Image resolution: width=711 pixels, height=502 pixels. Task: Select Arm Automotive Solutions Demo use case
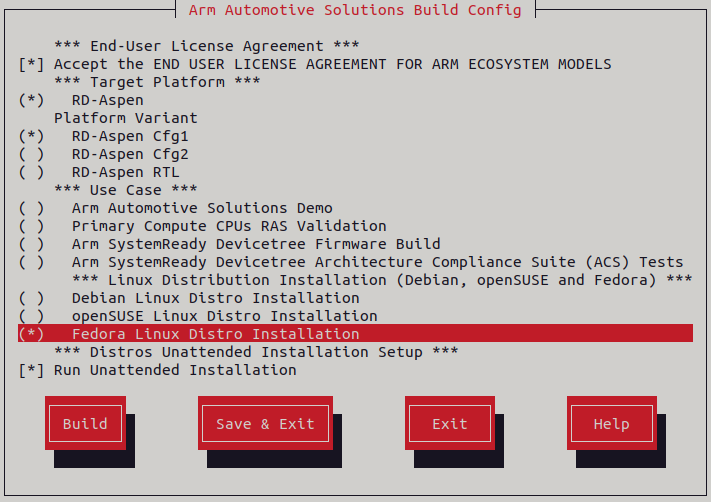[x=31, y=208]
